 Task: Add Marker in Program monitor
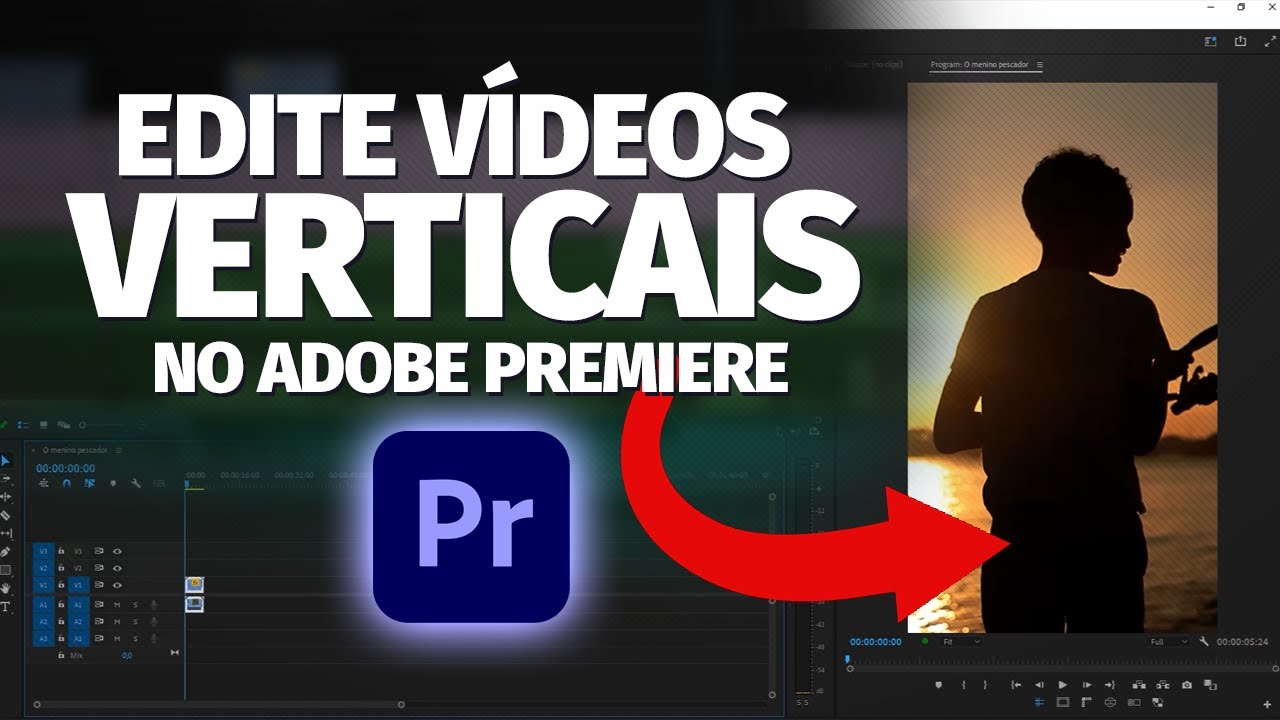click(939, 684)
